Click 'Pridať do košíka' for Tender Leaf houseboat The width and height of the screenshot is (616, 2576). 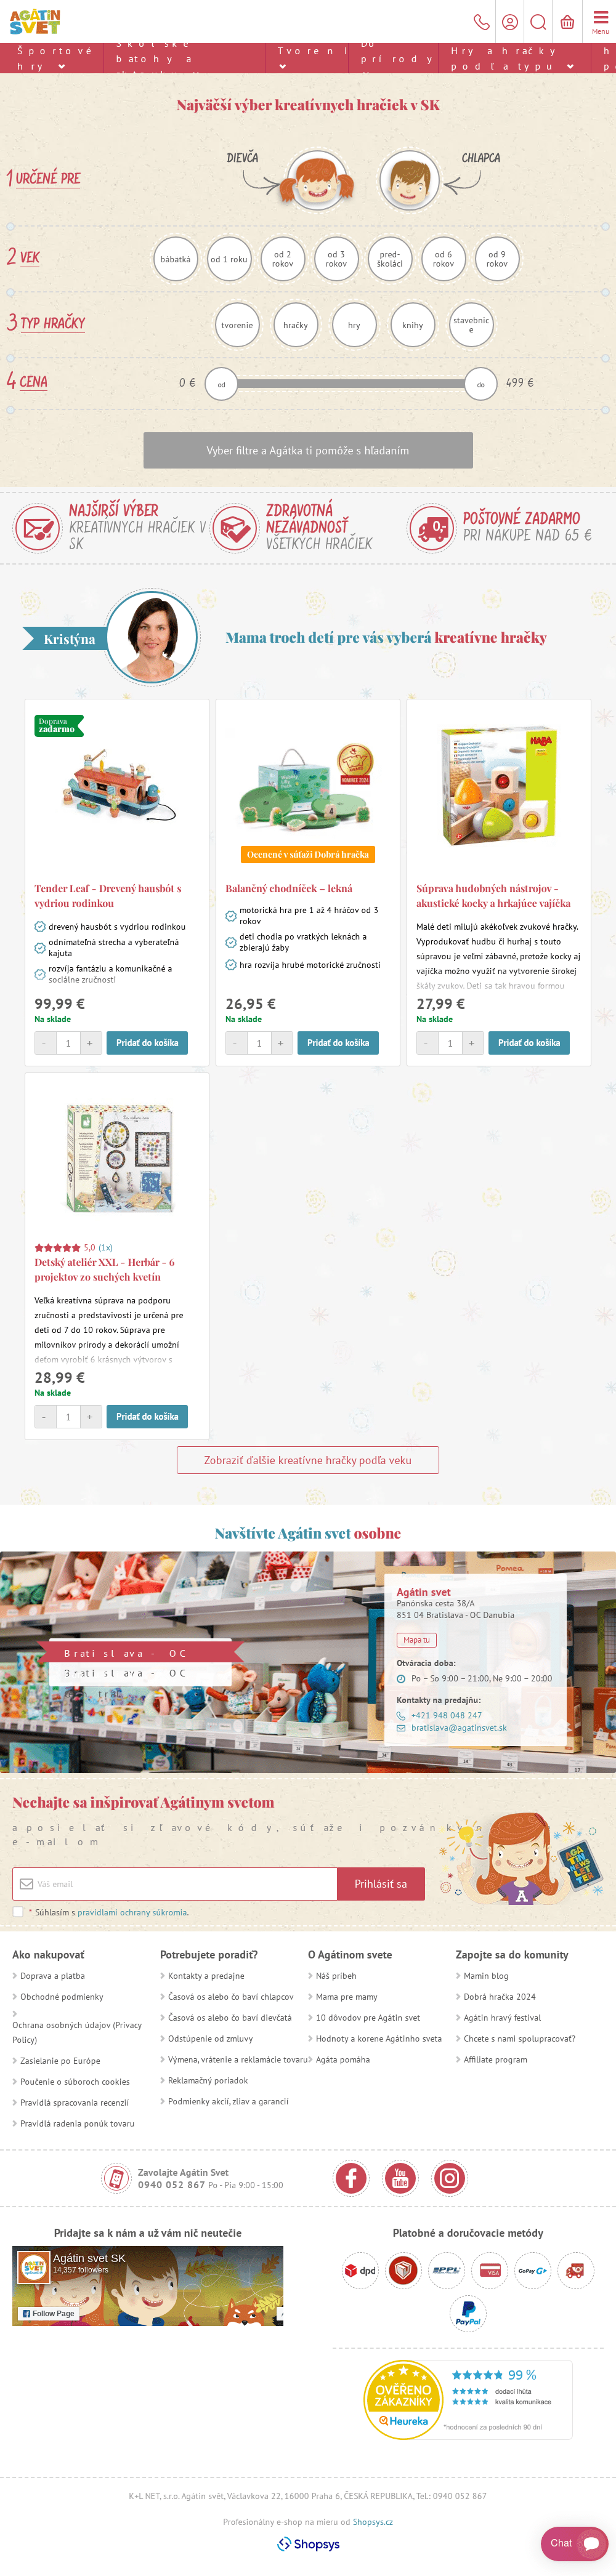[x=147, y=1043]
